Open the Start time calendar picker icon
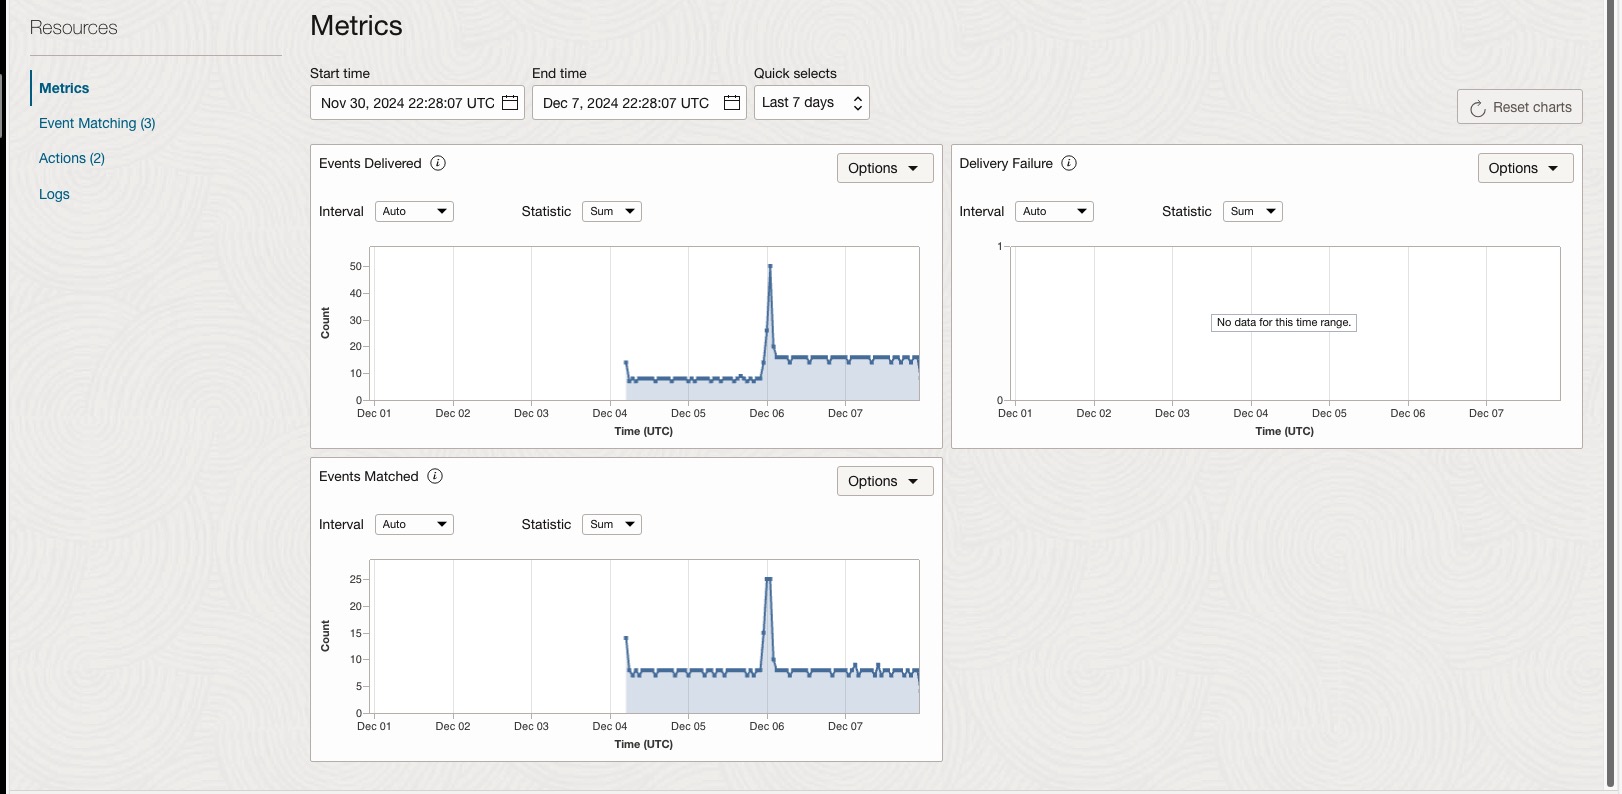This screenshot has width=1622, height=794. click(x=510, y=103)
